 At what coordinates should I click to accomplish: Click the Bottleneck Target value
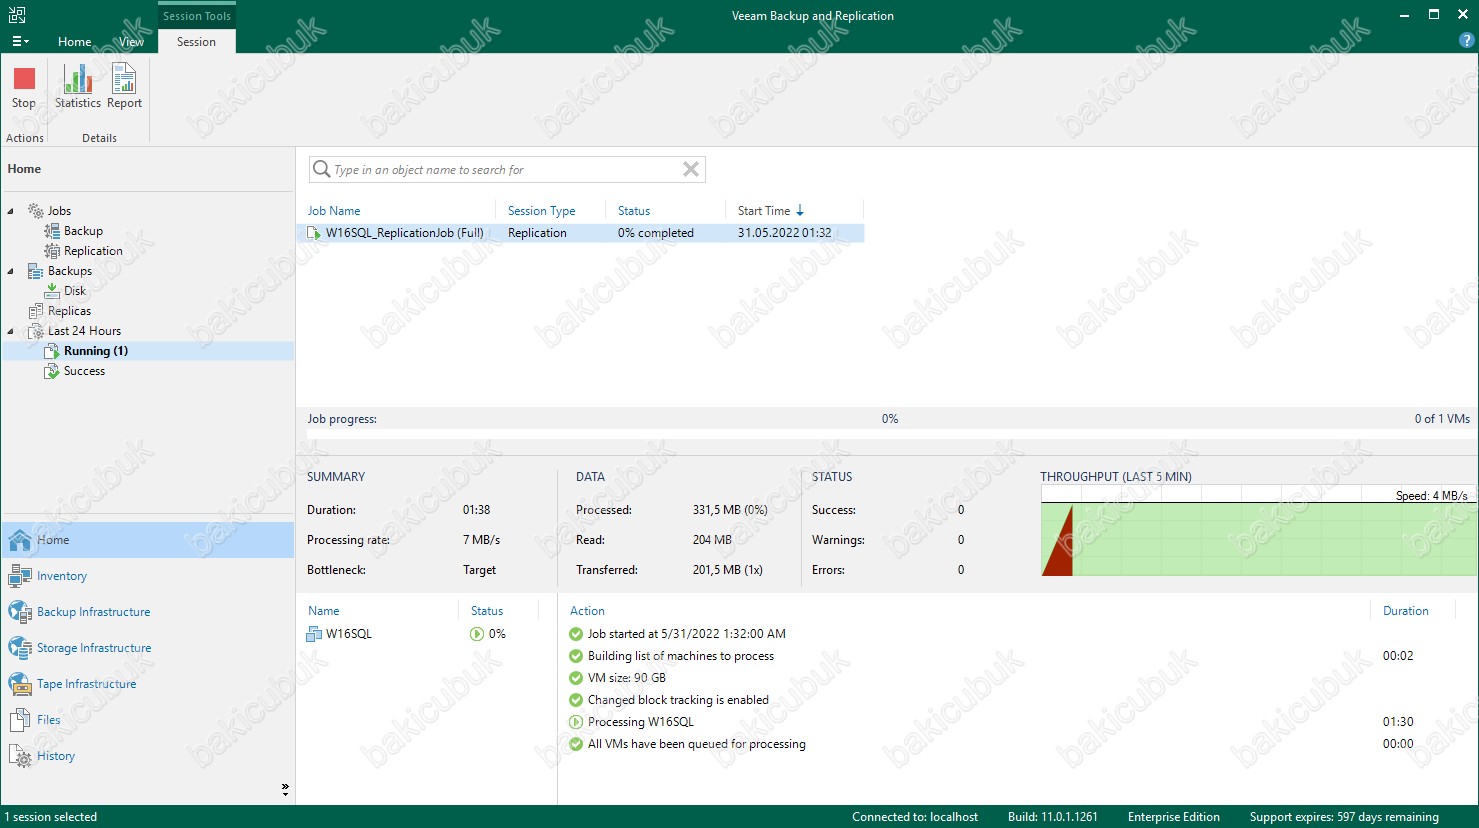(x=479, y=570)
